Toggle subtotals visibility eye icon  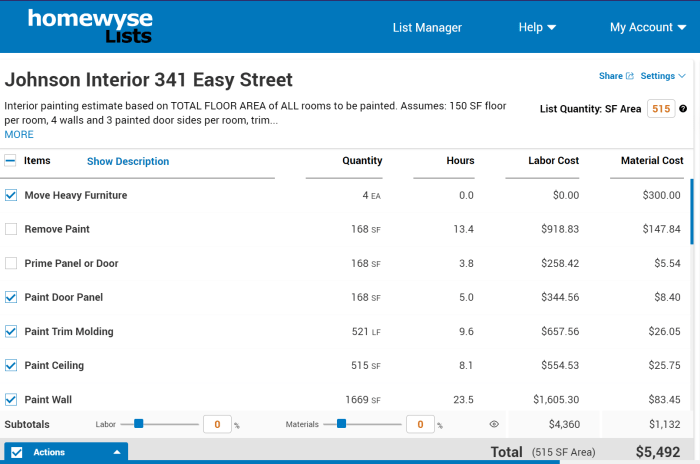pyautogui.click(x=494, y=424)
